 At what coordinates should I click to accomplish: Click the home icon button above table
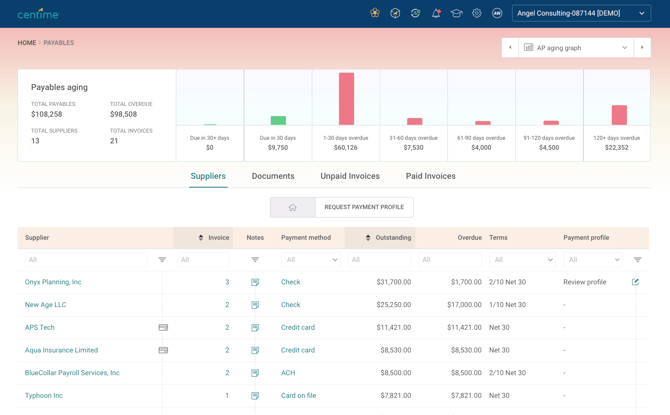(293, 207)
